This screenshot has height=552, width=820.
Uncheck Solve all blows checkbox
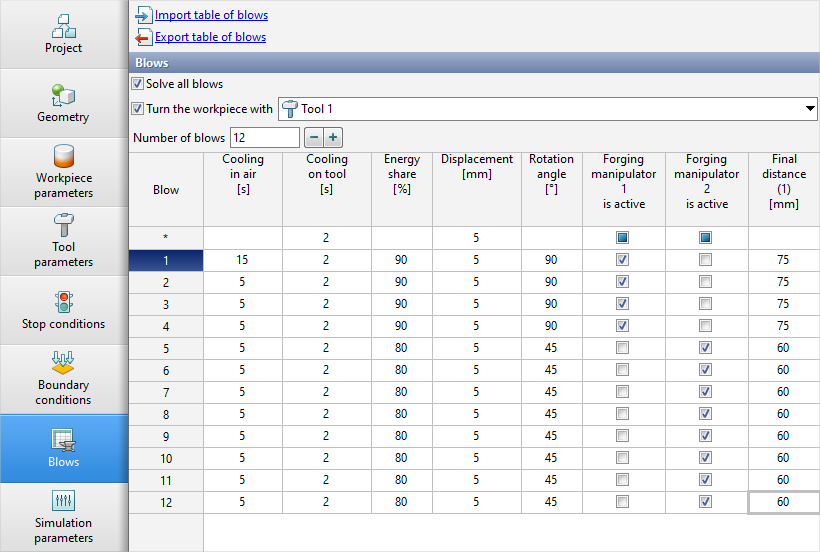pyautogui.click(x=138, y=84)
